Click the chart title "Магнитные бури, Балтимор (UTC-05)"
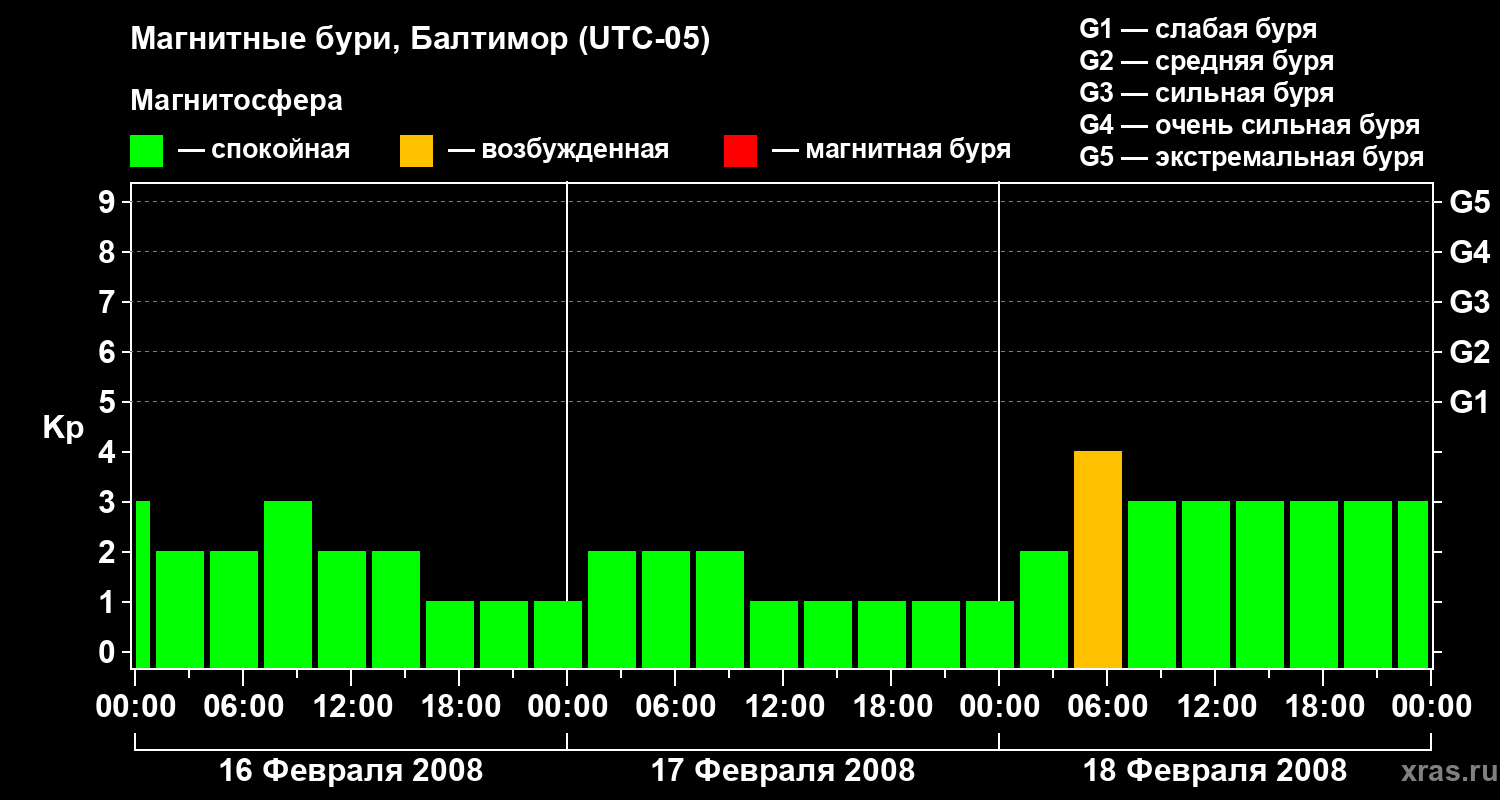Image resolution: width=1500 pixels, height=800 pixels. pyautogui.click(x=420, y=40)
